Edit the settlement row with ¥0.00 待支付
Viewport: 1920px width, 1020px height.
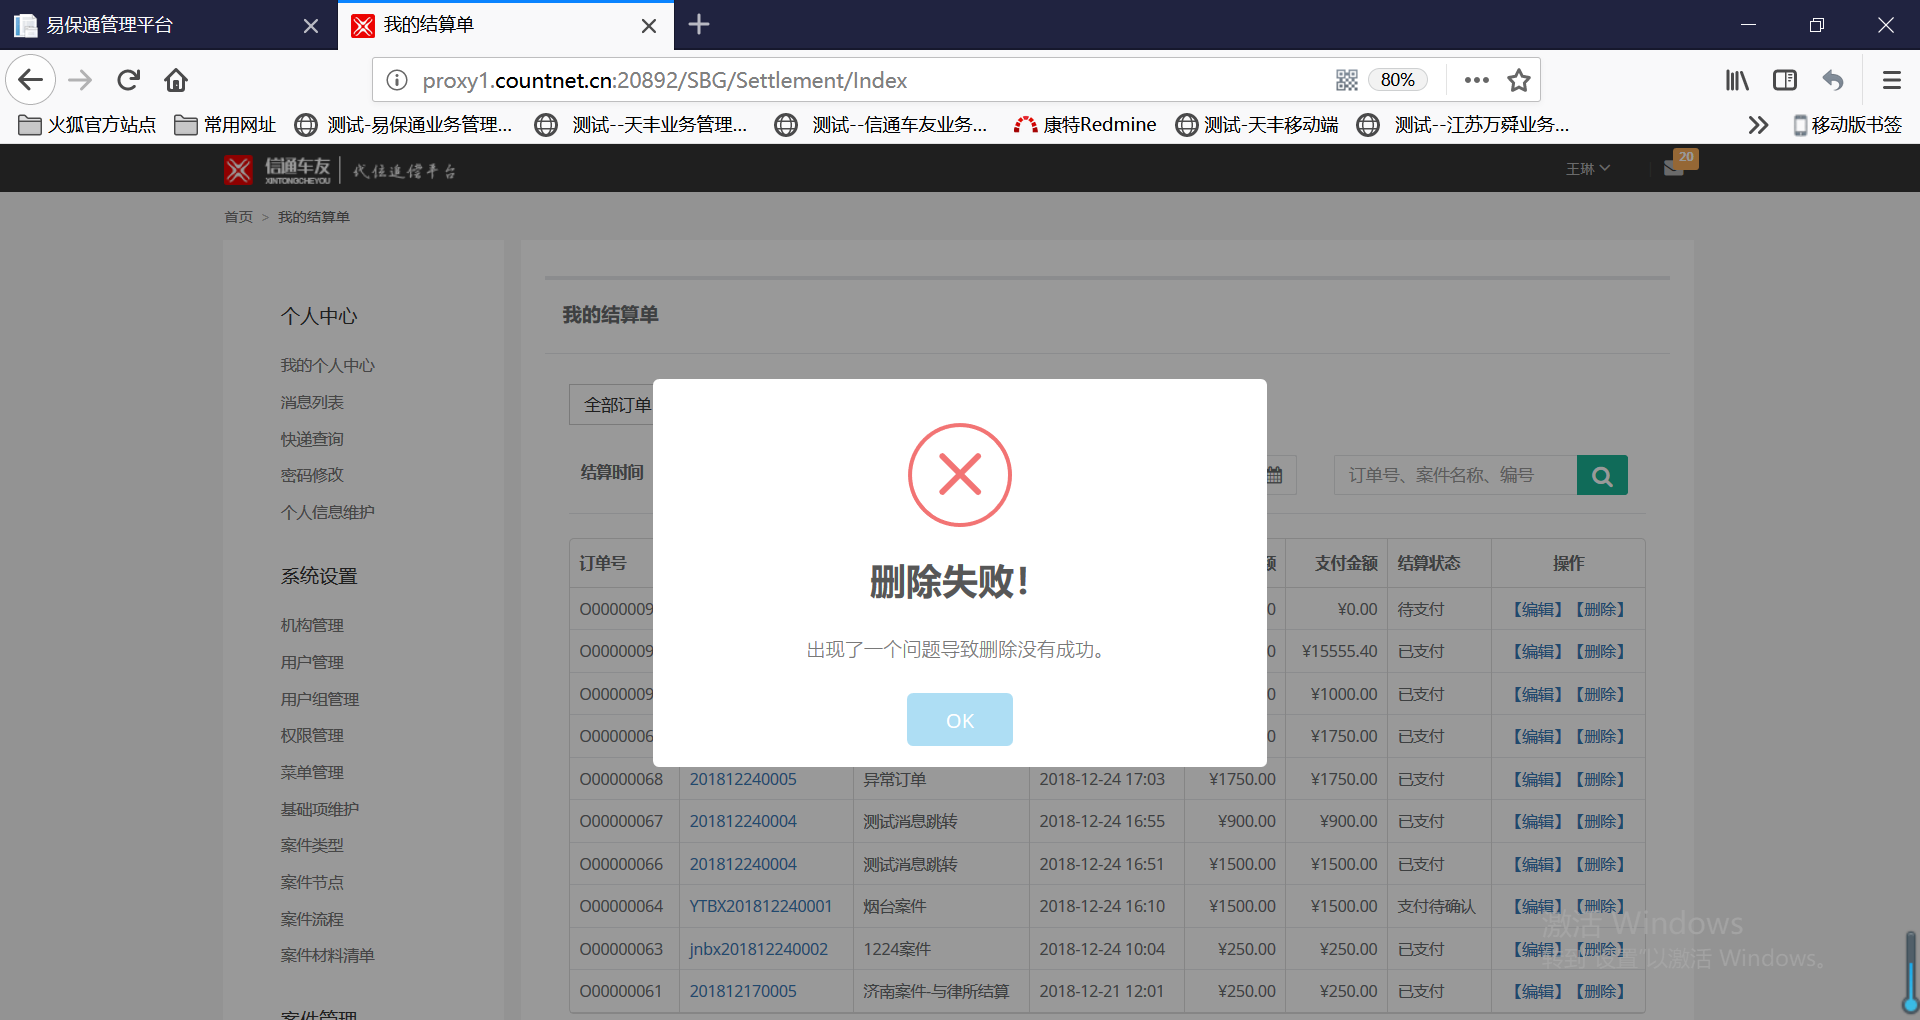point(1537,609)
